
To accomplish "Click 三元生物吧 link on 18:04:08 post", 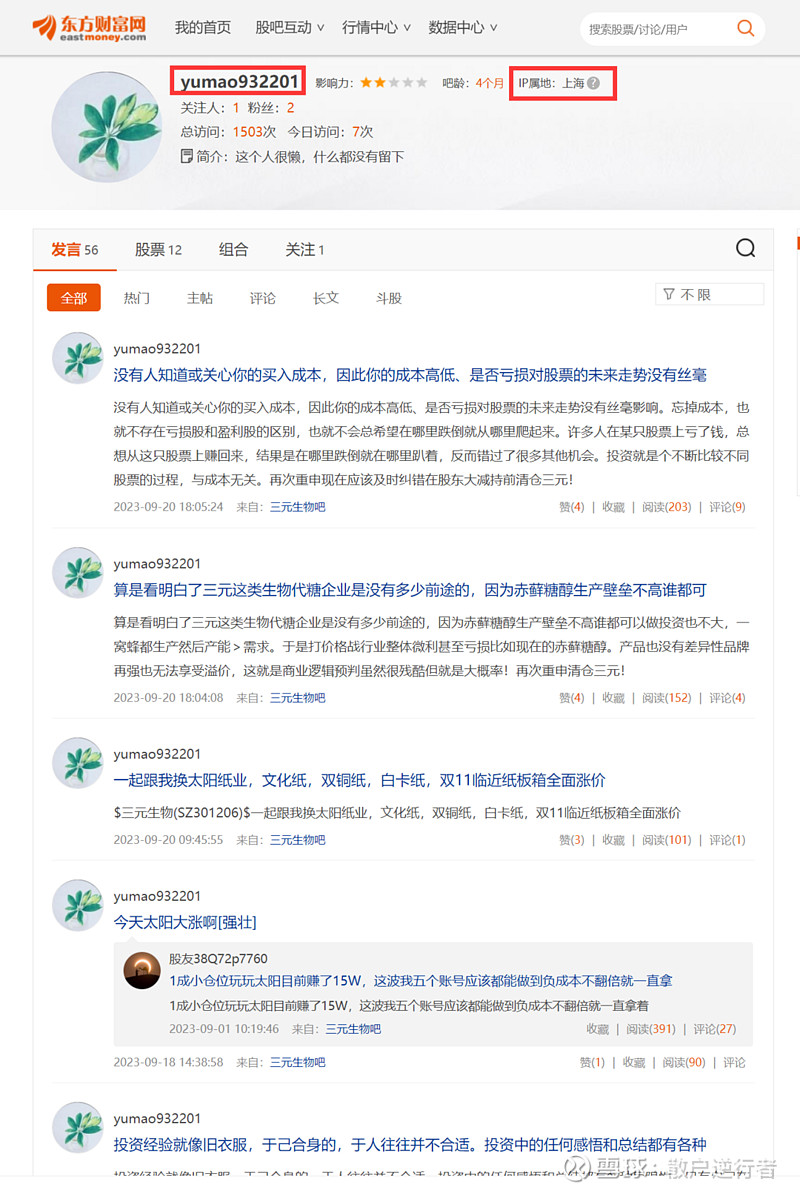I will tap(298, 698).
